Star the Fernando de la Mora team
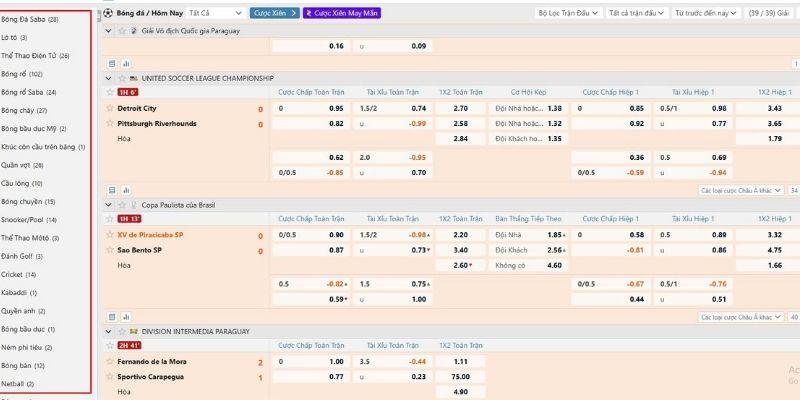Viewport: 800px width, 400px height. point(109,361)
